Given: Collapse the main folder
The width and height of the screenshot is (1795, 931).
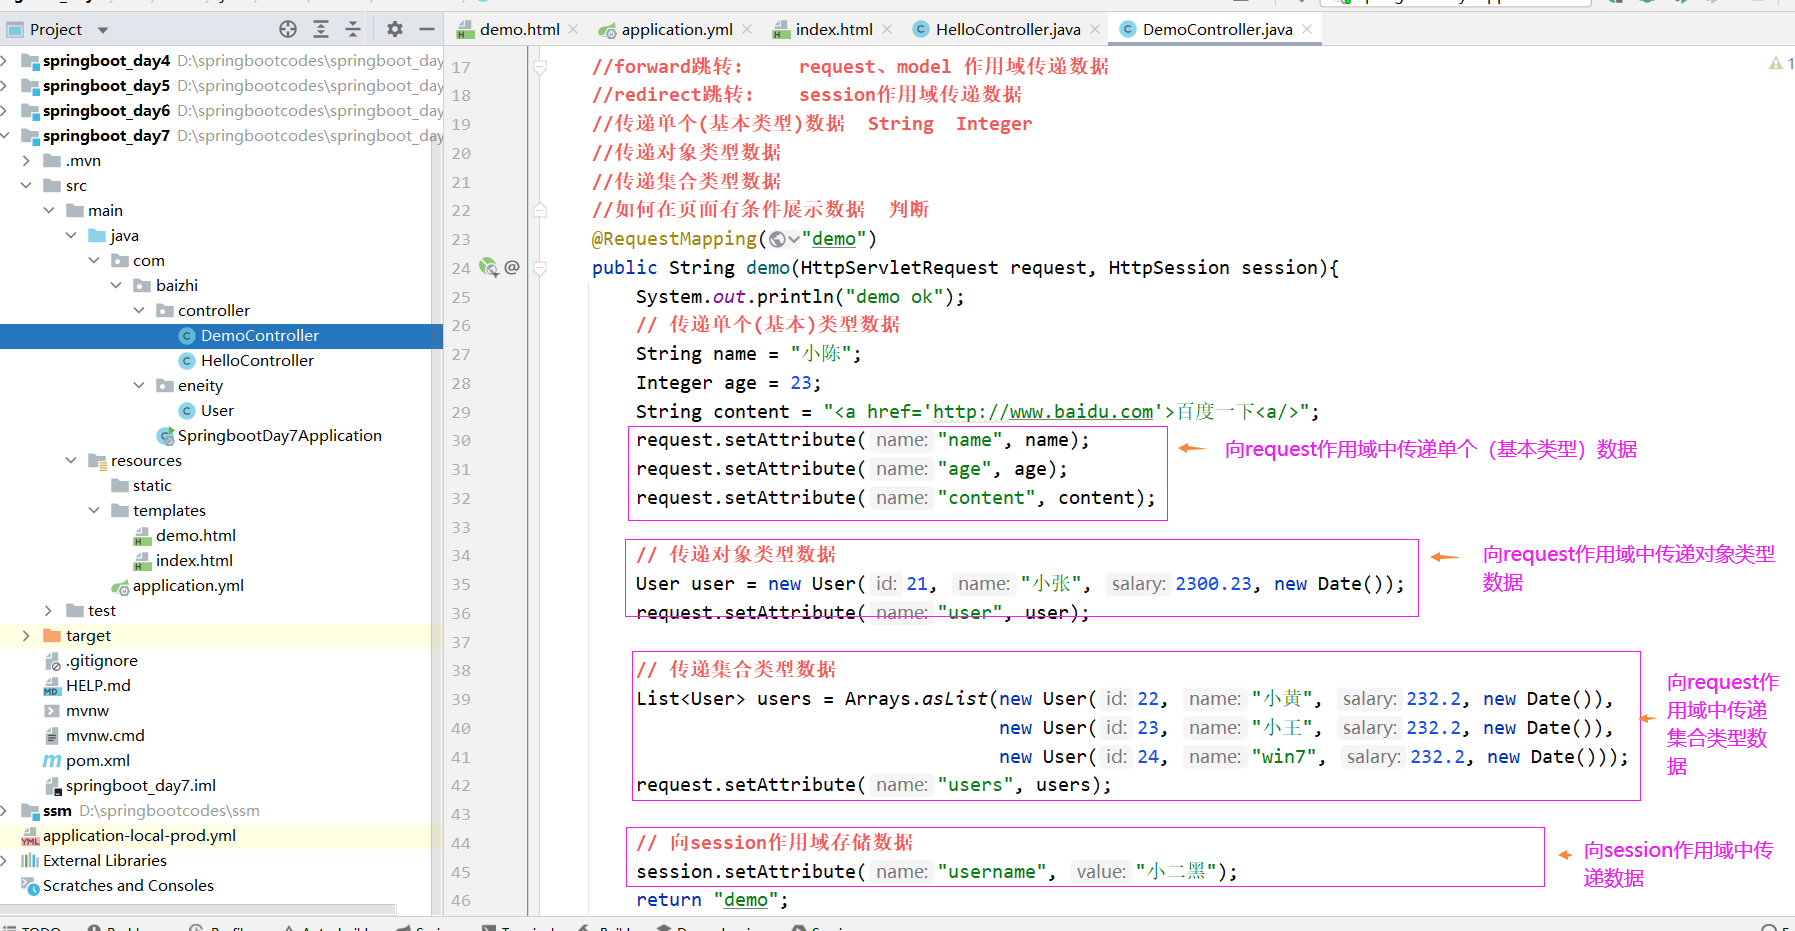Looking at the screenshot, I should (x=49, y=211).
